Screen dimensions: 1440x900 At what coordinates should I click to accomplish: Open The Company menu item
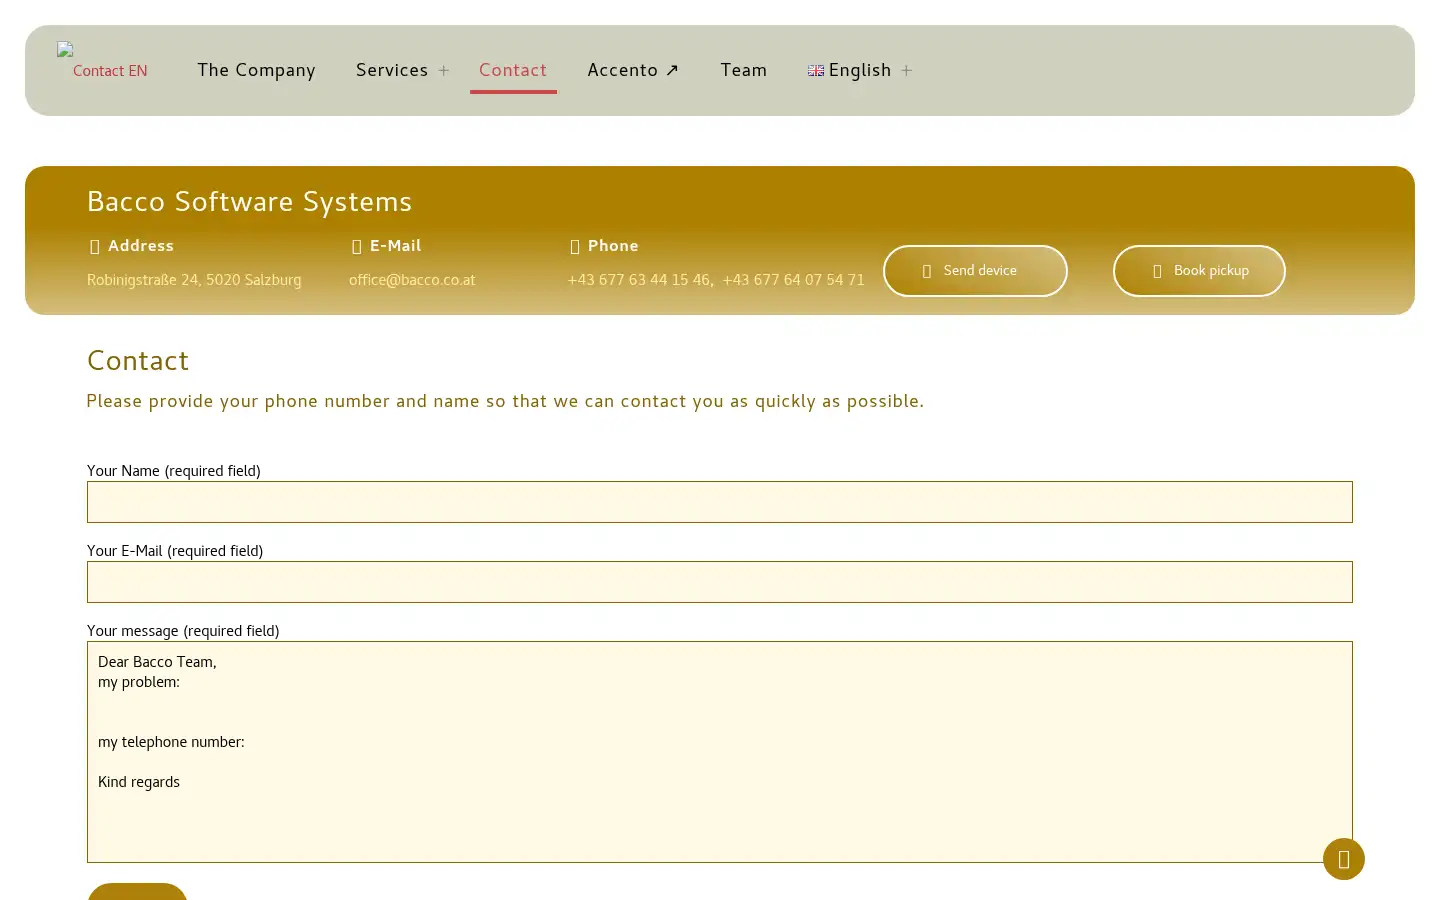[x=256, y=70]
